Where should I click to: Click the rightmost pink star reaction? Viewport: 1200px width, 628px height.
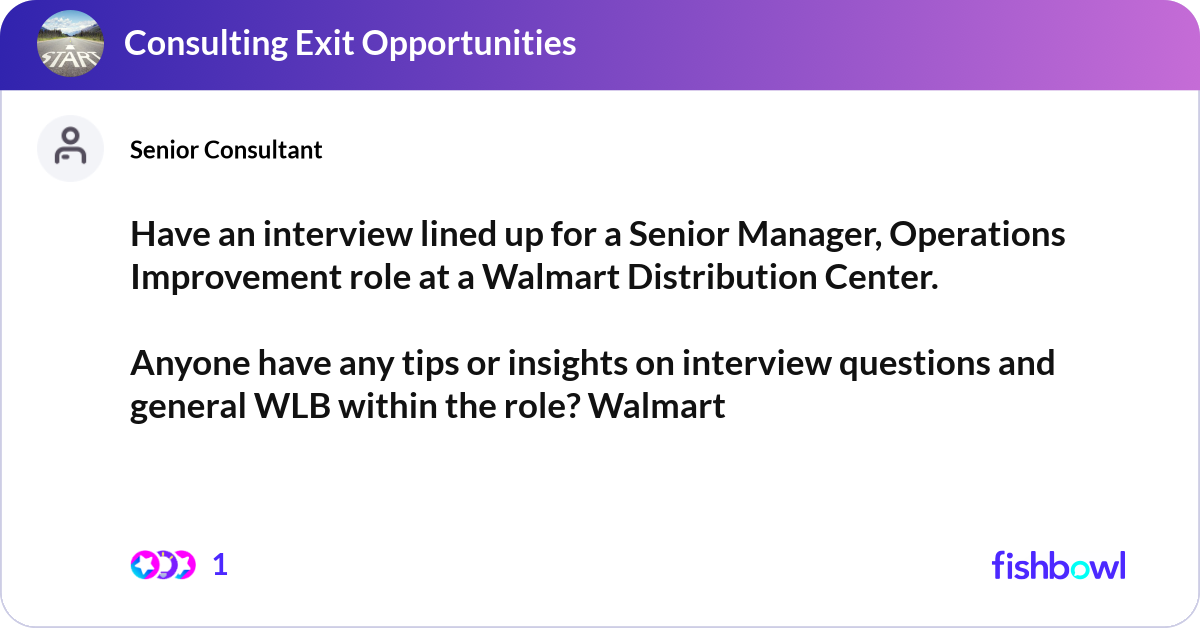pyautogui.click(x=183, y=565)
